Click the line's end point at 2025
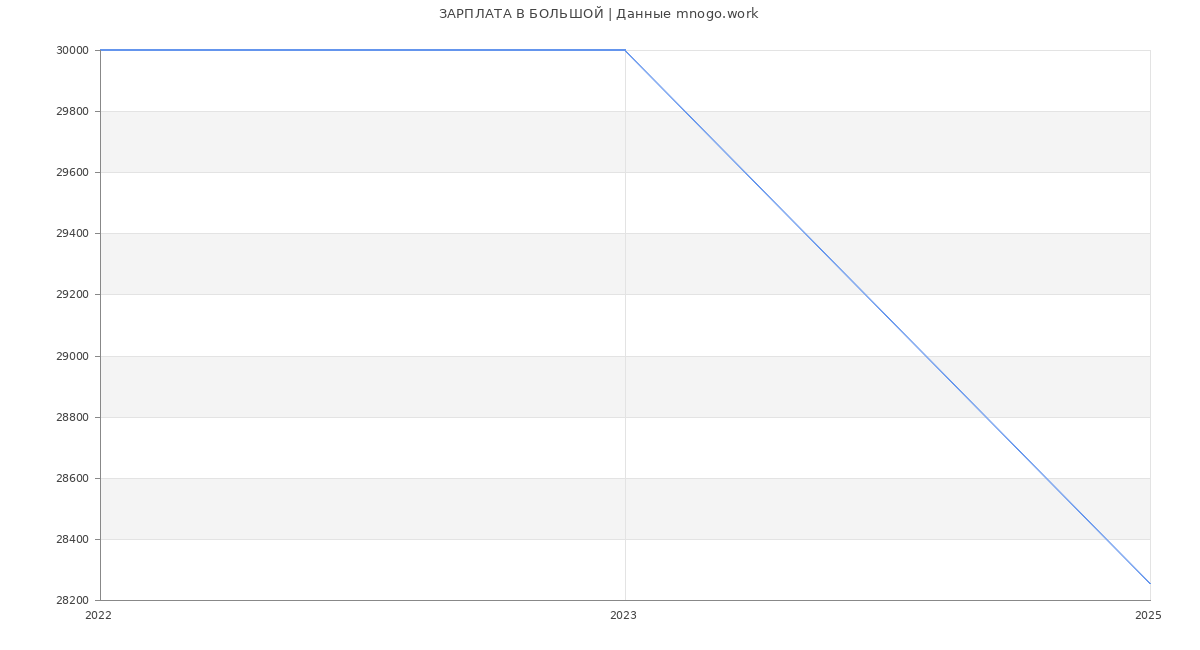Viewport: 1200px width, 650px height. (1150, 583)
